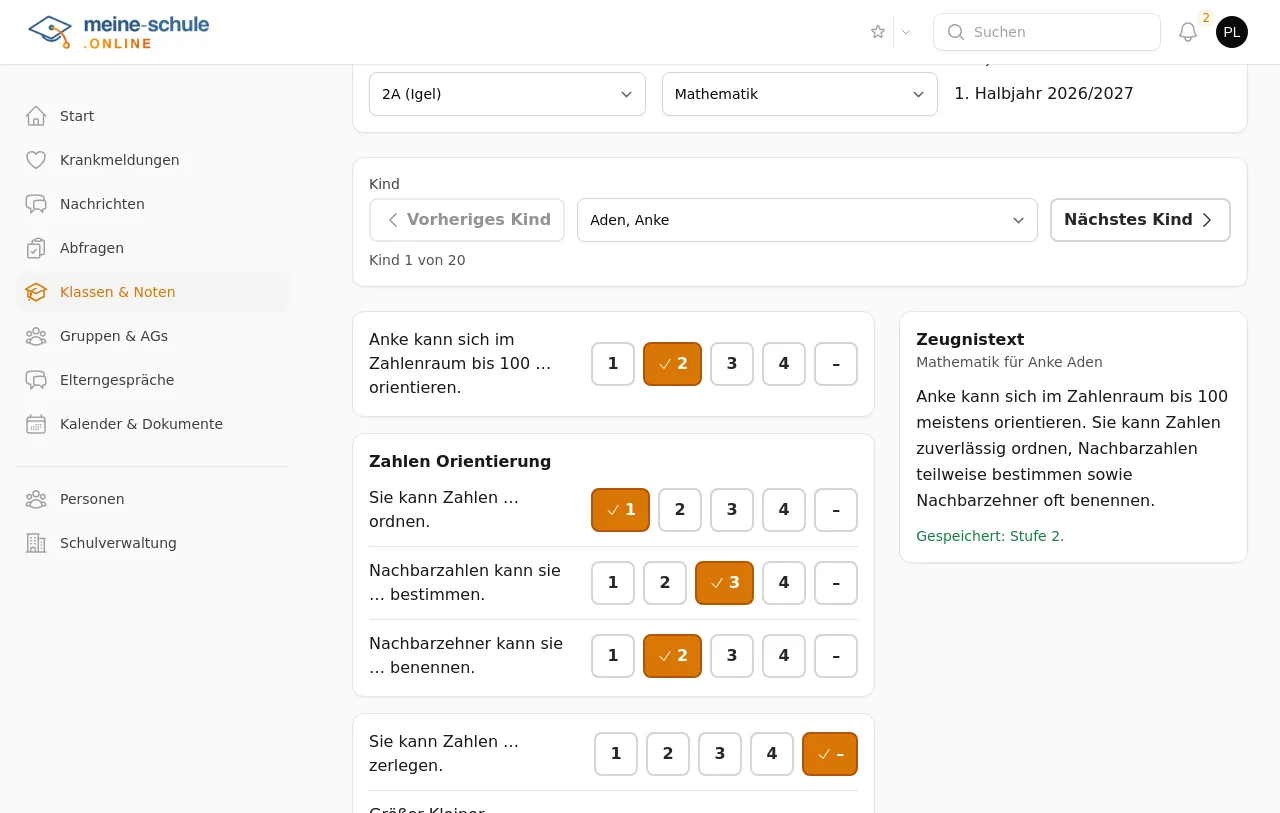Click the Klassen & Noten graduation cap icon

36,292
